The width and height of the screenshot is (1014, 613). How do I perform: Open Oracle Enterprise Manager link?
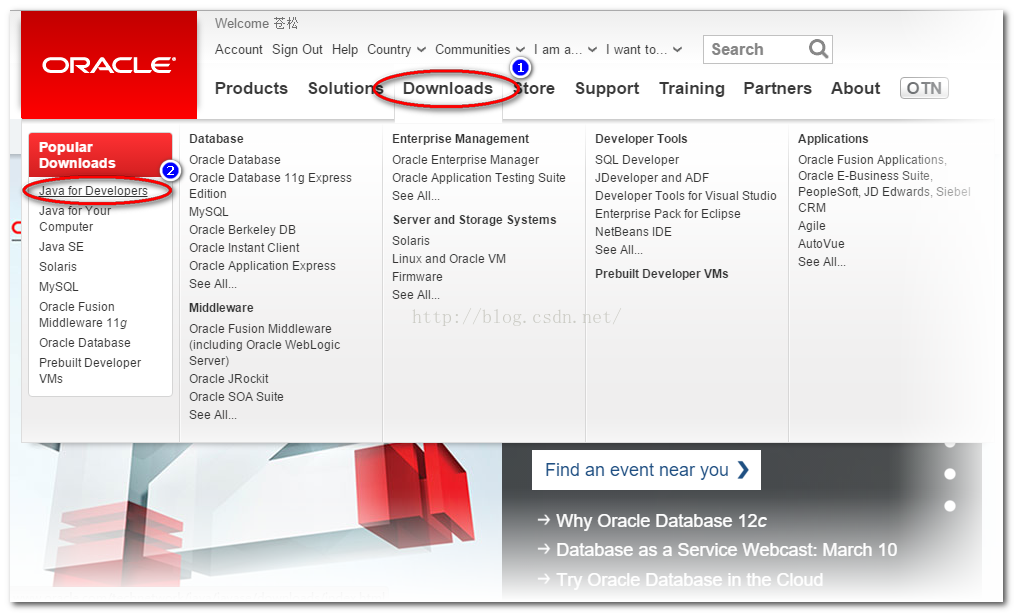[466, 160]
